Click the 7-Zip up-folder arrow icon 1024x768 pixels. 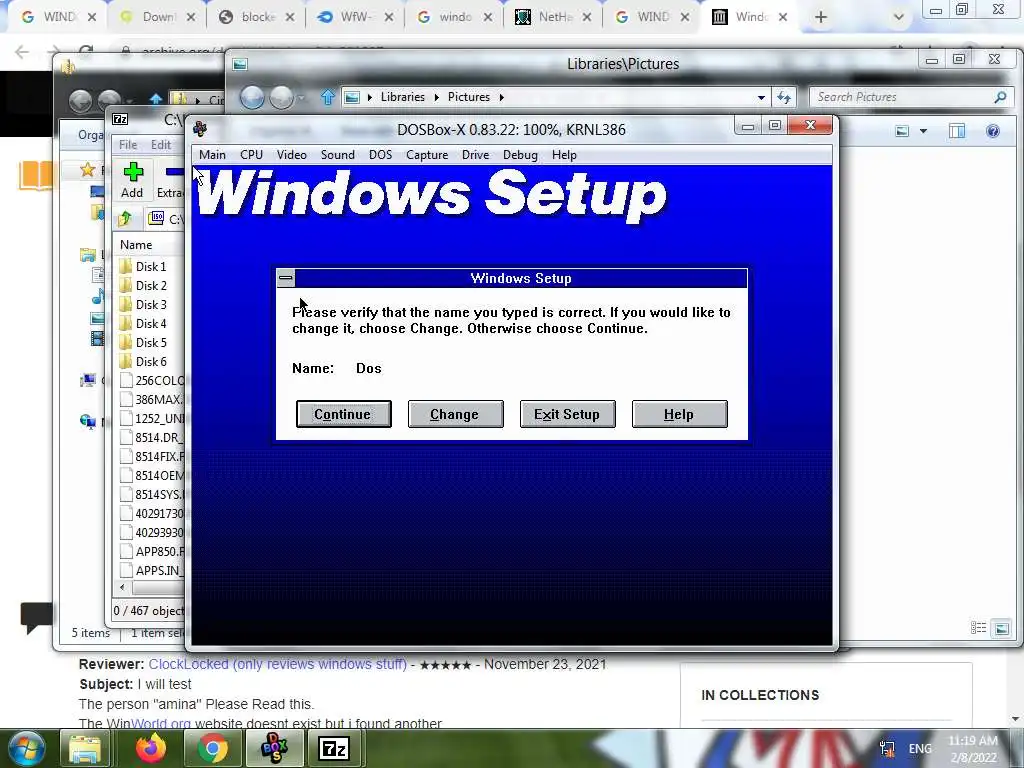(125, 219)
